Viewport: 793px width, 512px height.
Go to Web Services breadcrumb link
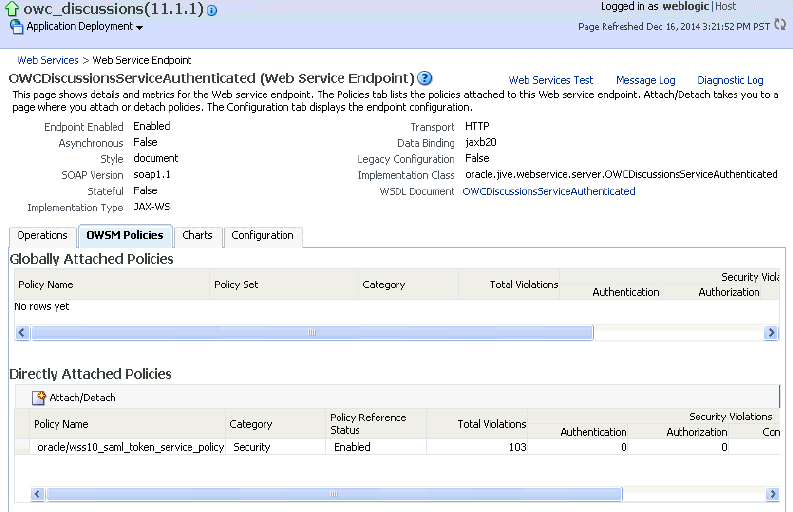pos(48,60)
